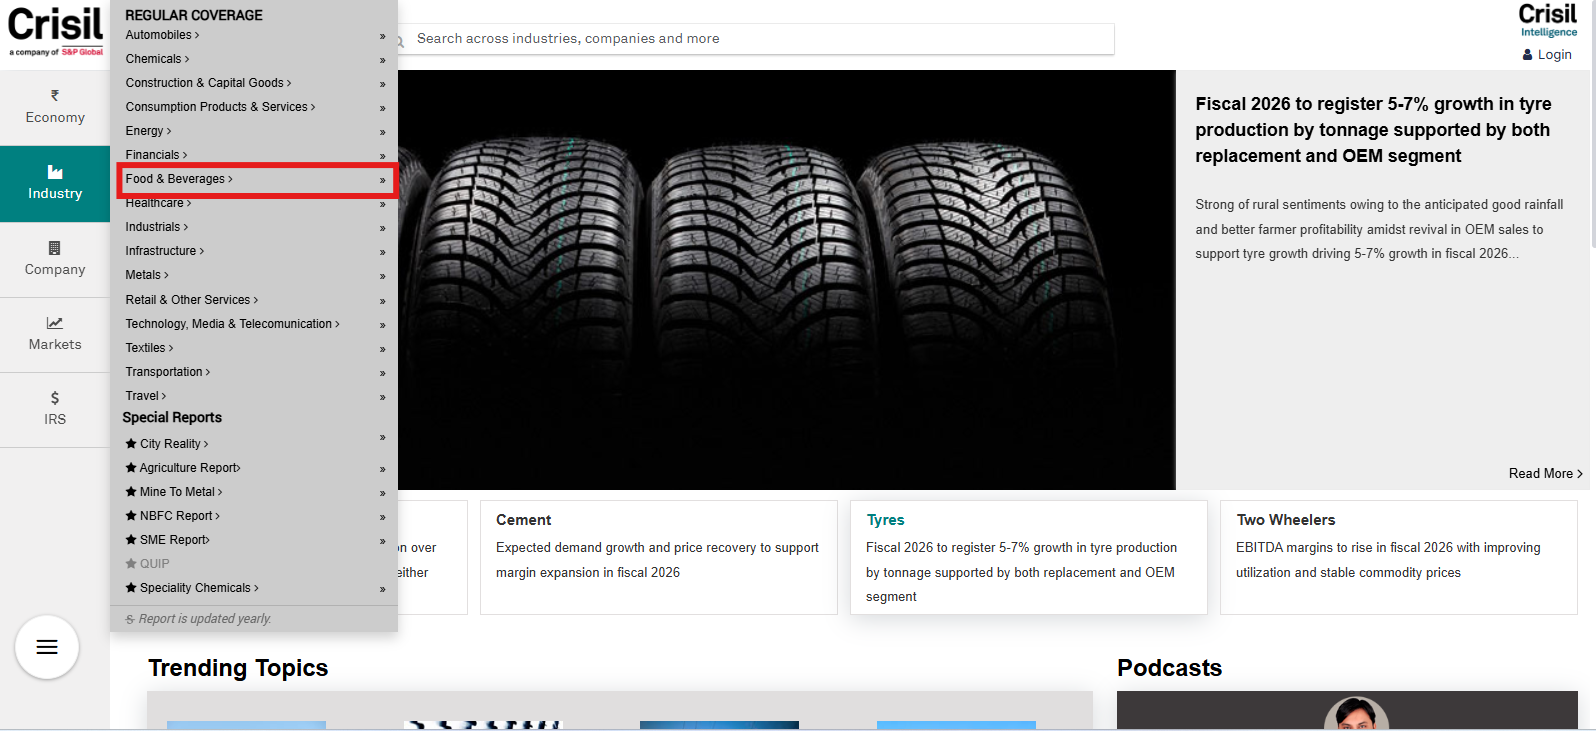Viewport: 1596px width, 731px height.
Task: Click the IRS dollar icon
Action: [55, 398]
